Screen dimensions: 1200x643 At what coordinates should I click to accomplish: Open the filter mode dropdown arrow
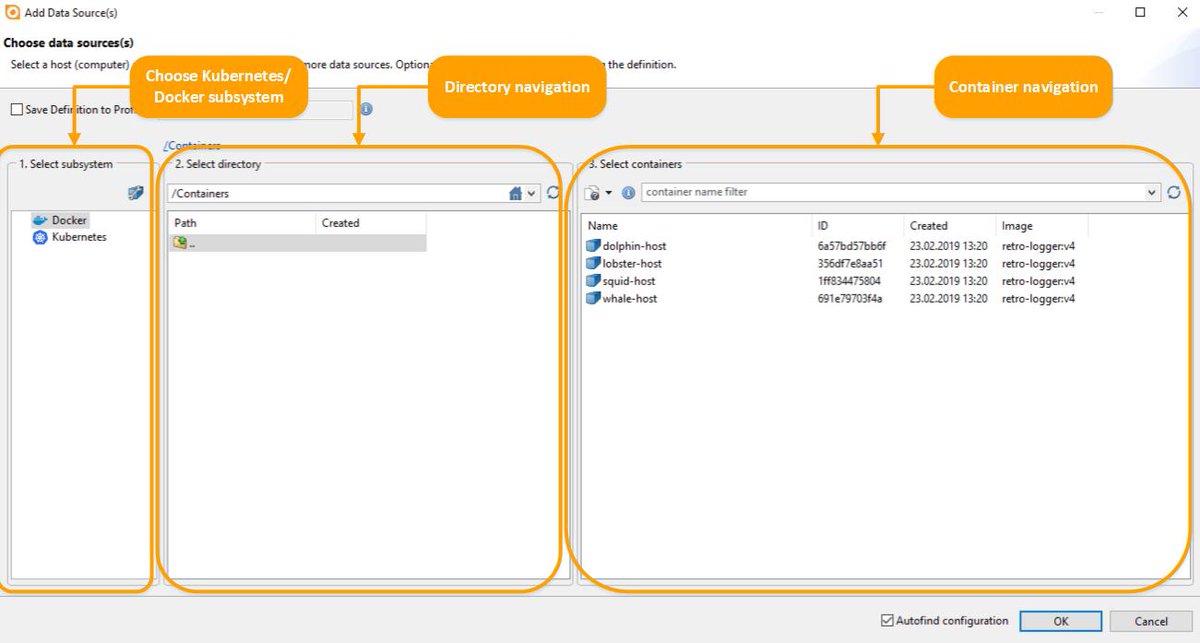[x=608, y=192]
